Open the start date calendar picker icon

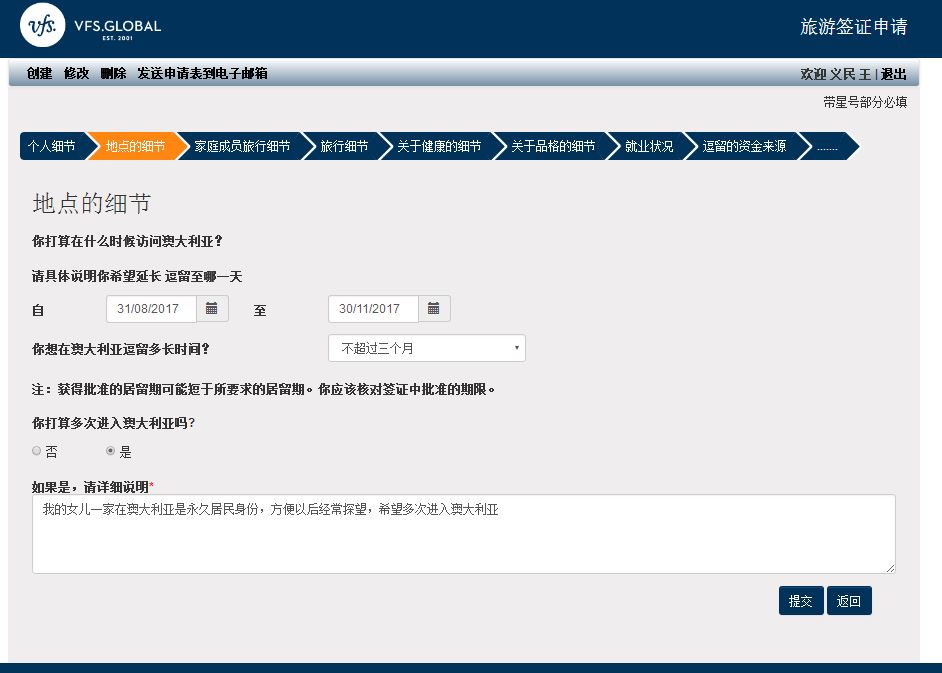point(212,309)
